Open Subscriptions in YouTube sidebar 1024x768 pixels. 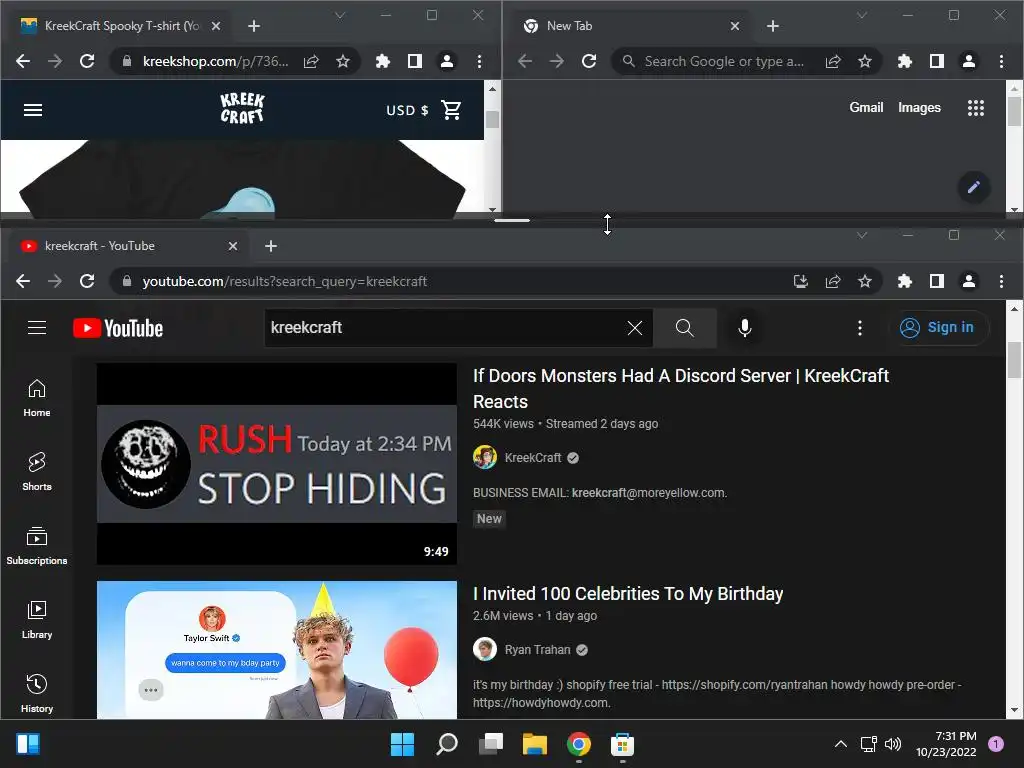[x=37, y=546]
